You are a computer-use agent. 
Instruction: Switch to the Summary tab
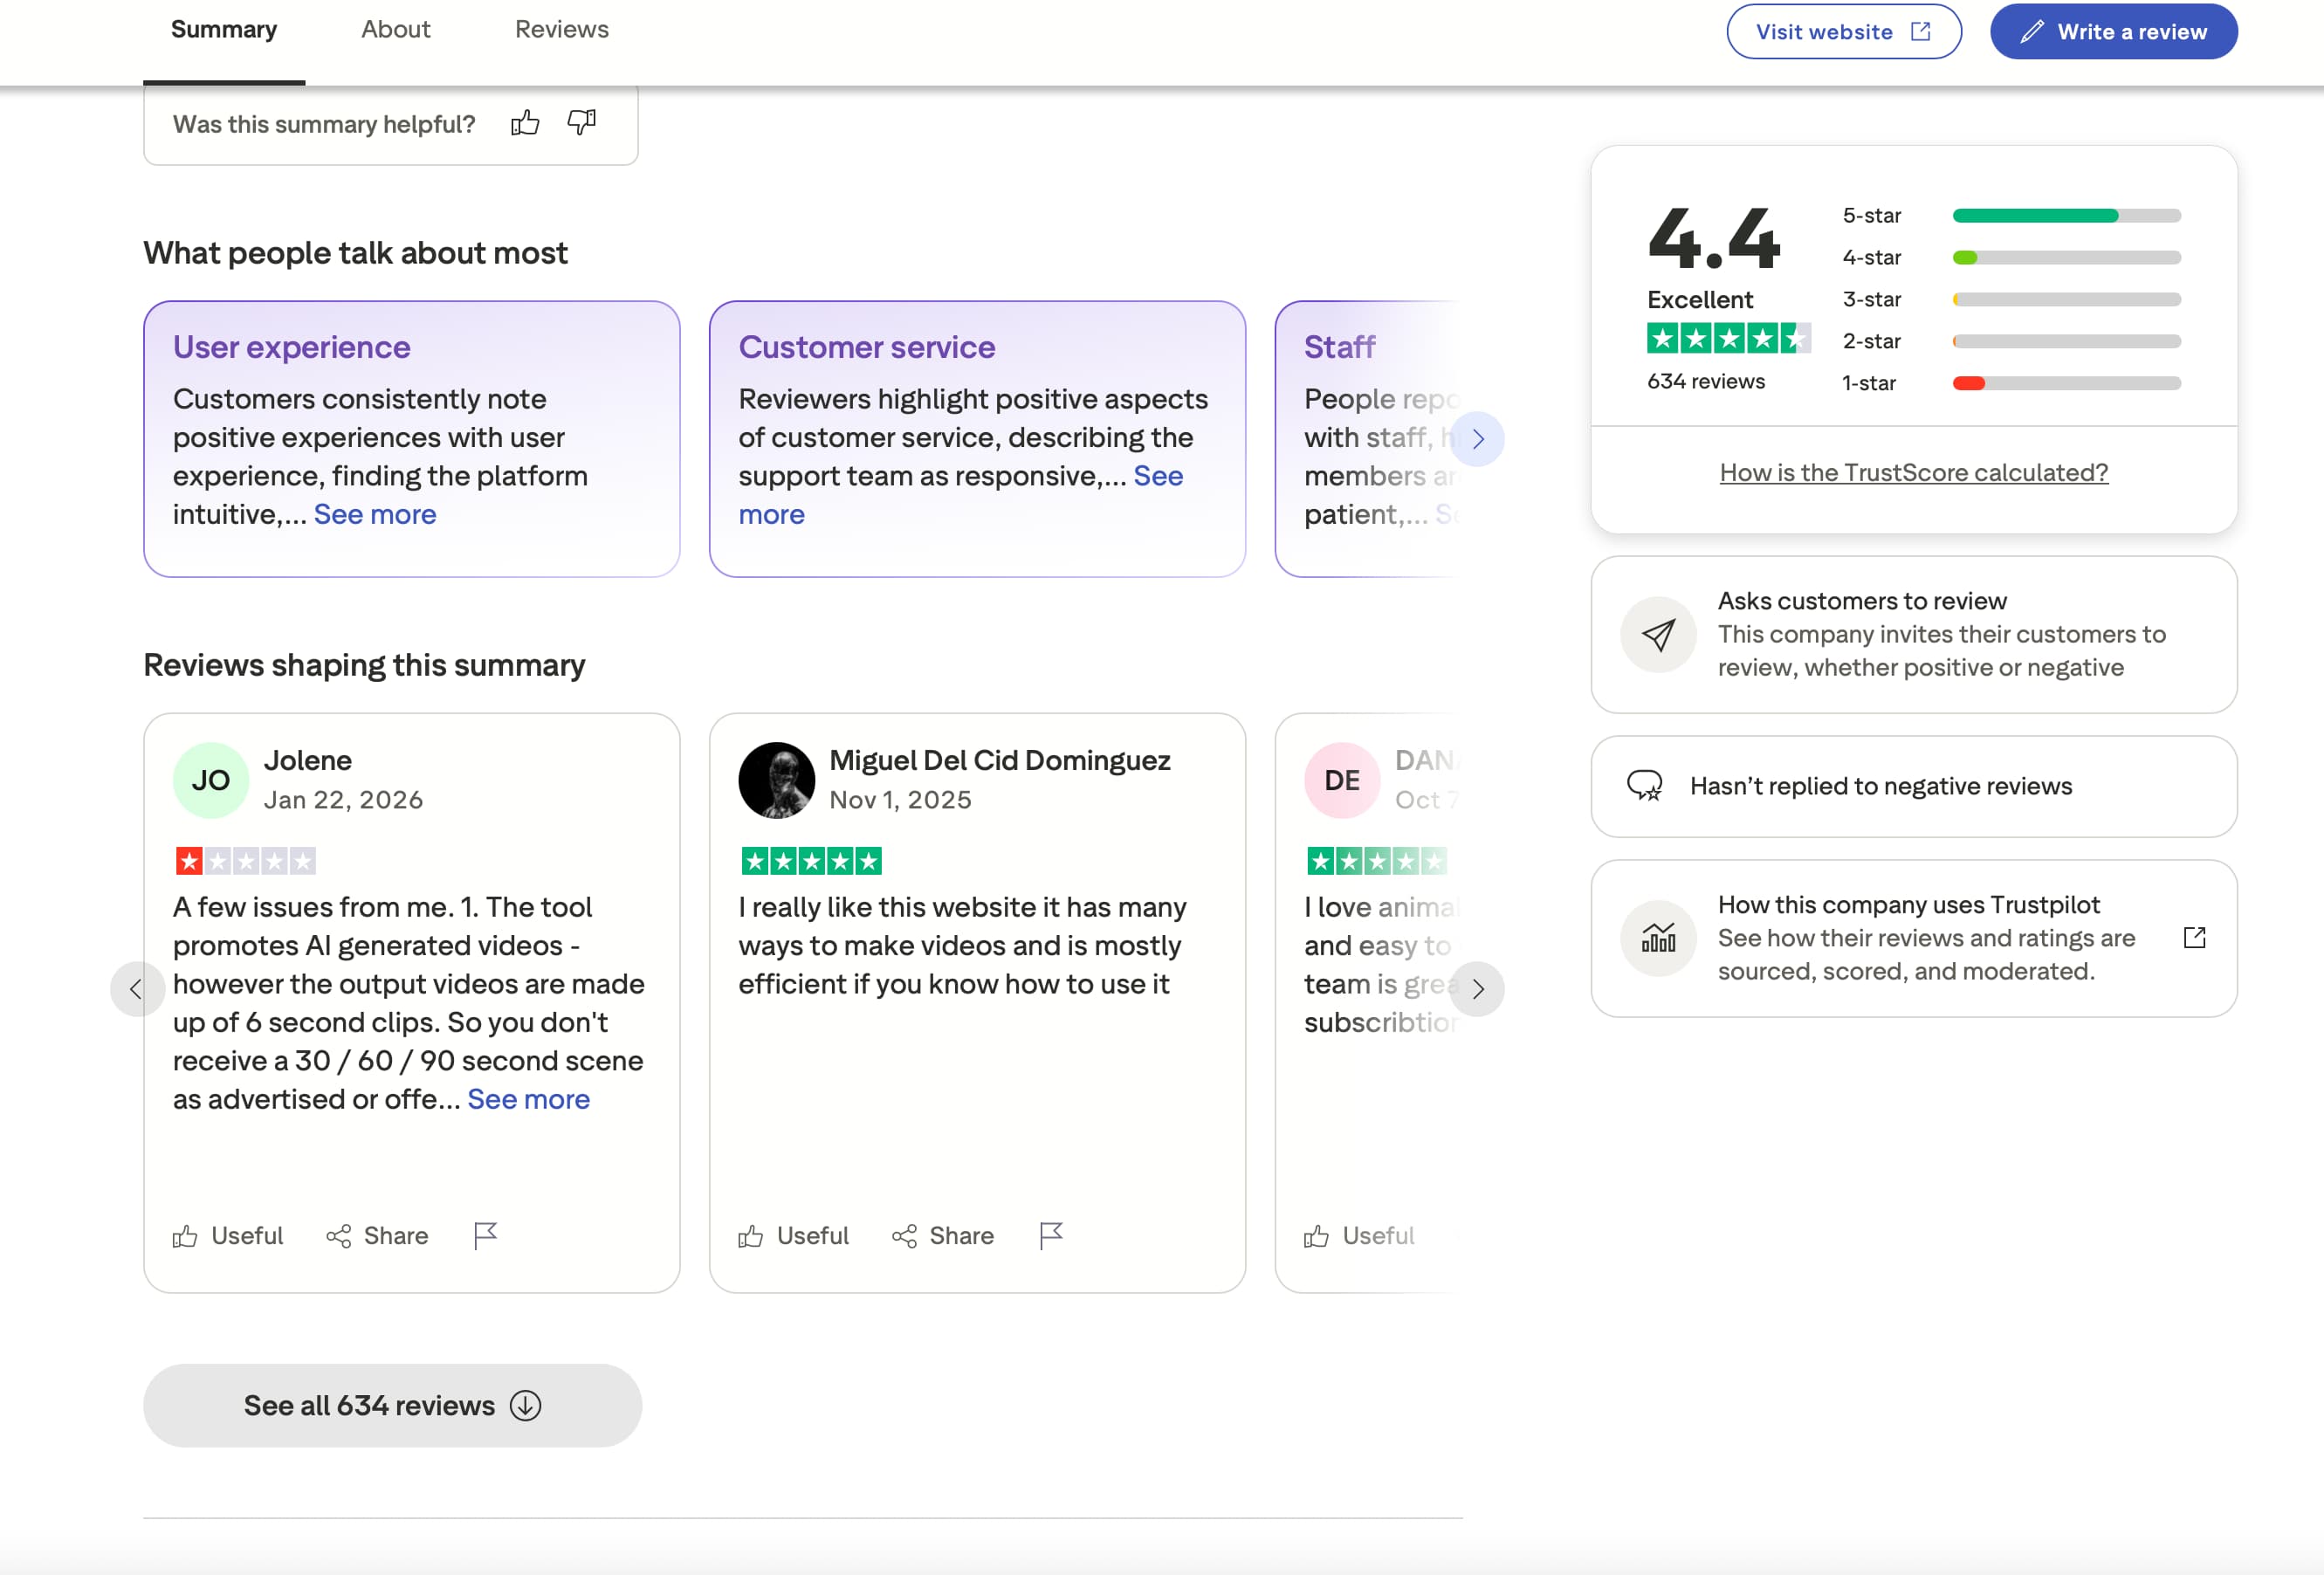pyautogui.click(x=224, y=30)
